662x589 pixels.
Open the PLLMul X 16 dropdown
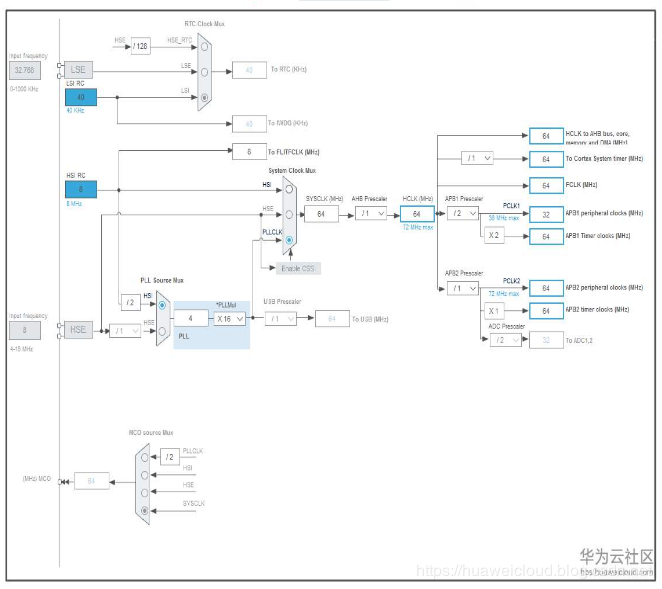(x=230, y=319)
